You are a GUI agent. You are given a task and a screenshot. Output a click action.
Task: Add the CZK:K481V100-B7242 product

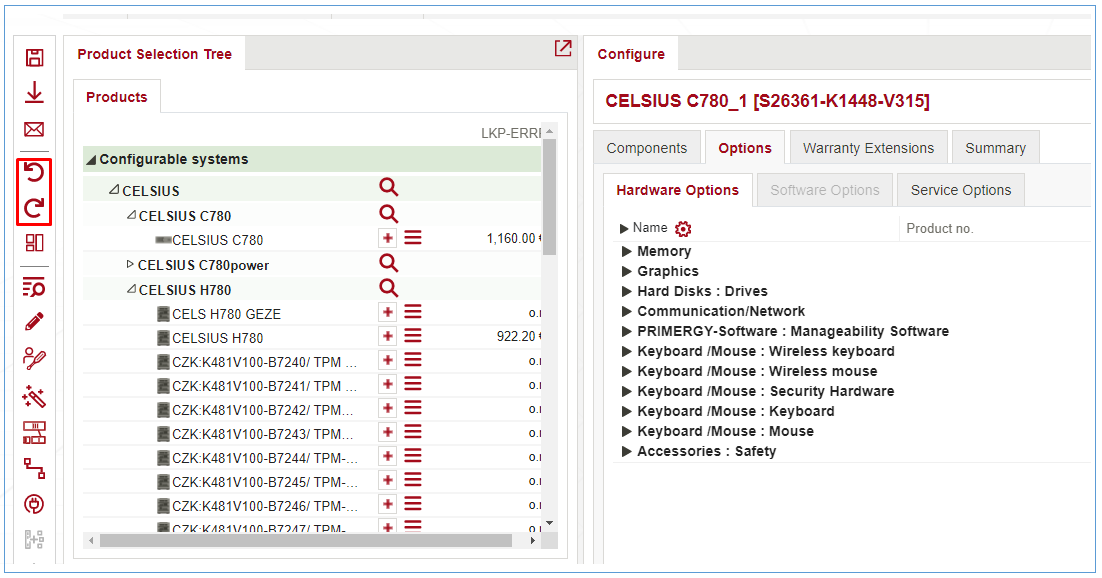pos(387,409)
